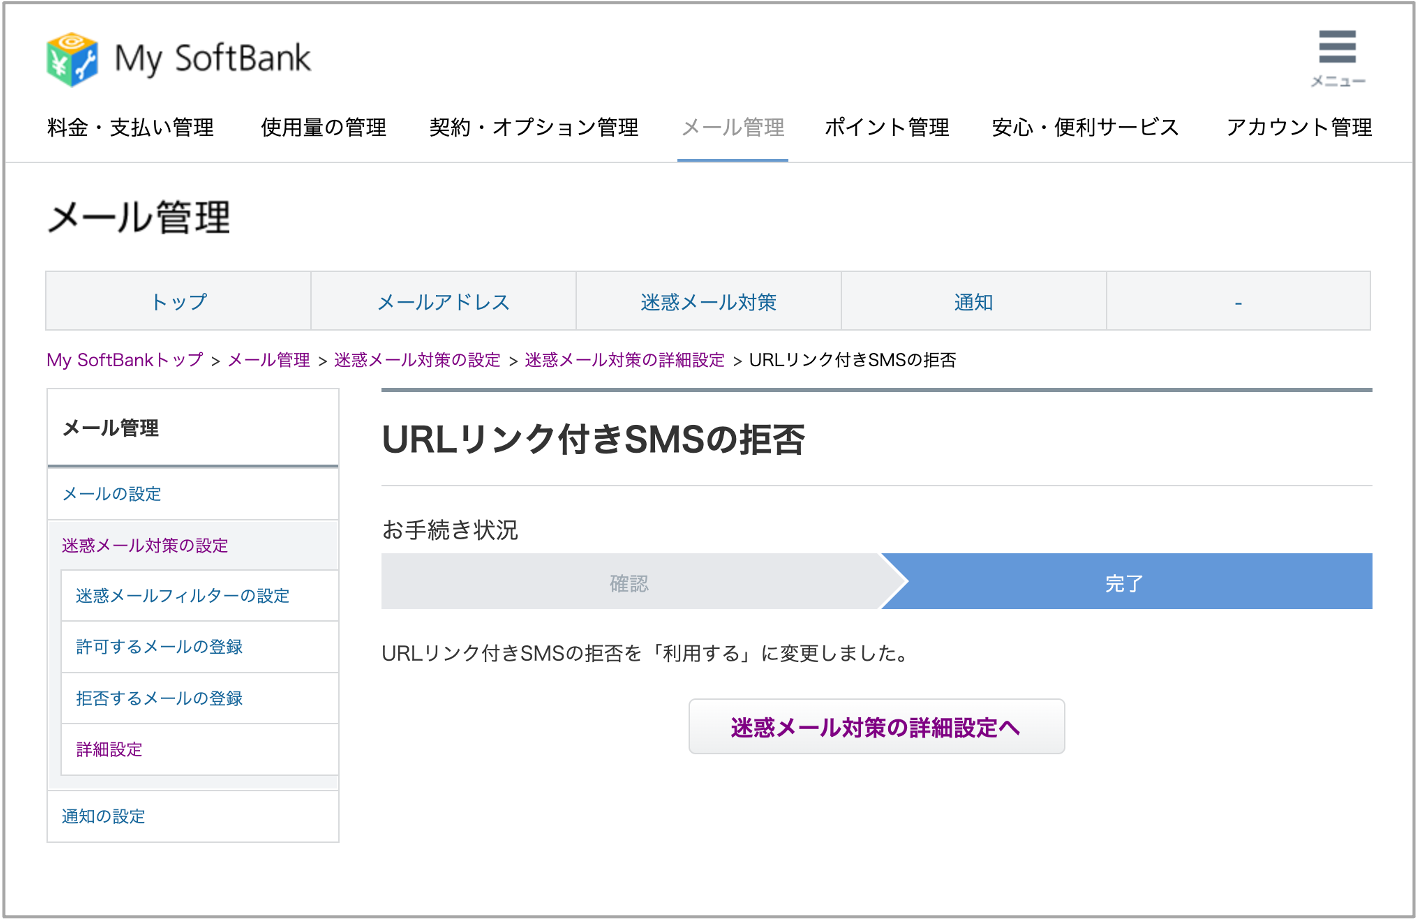
Task: Open アカウント管理 in top navigation
Action: point(1299,128)
